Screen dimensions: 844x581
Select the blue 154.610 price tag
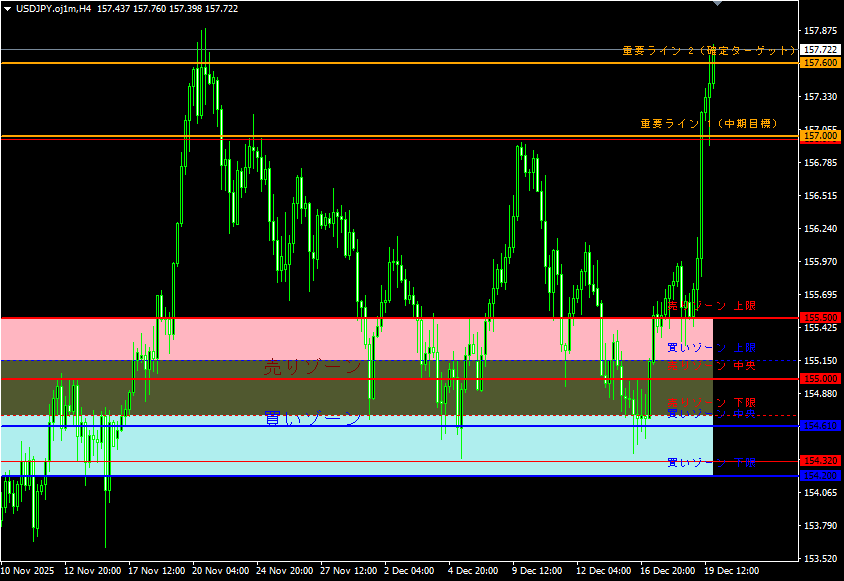click(820, 426)
